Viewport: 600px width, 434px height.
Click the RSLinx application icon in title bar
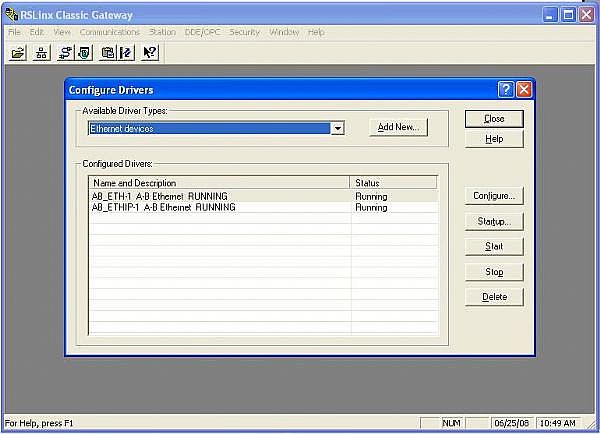tap(11, 15)
